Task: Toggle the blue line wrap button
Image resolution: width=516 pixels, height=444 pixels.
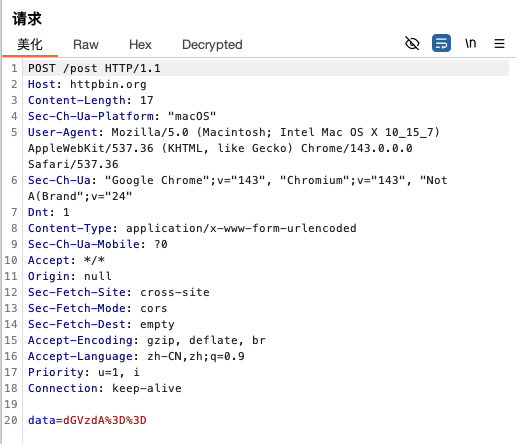Action: 441,43
